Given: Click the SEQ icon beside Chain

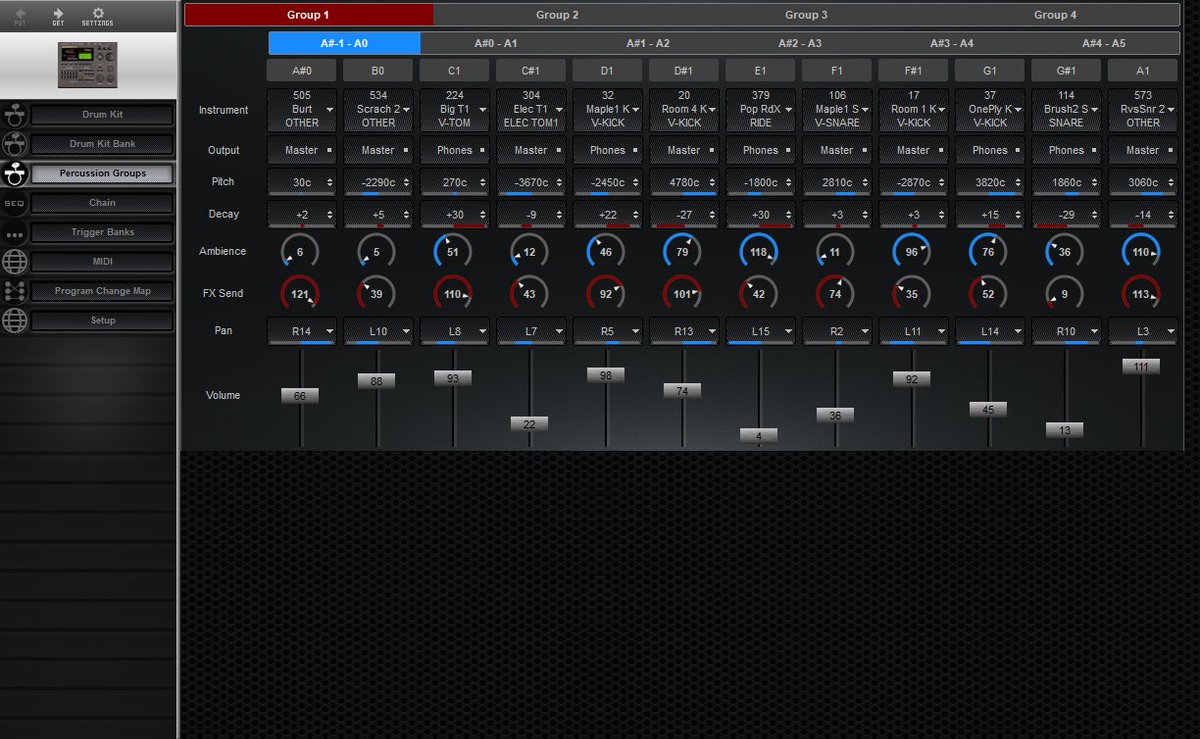Looking at the screenshot, I should point(14,203).
